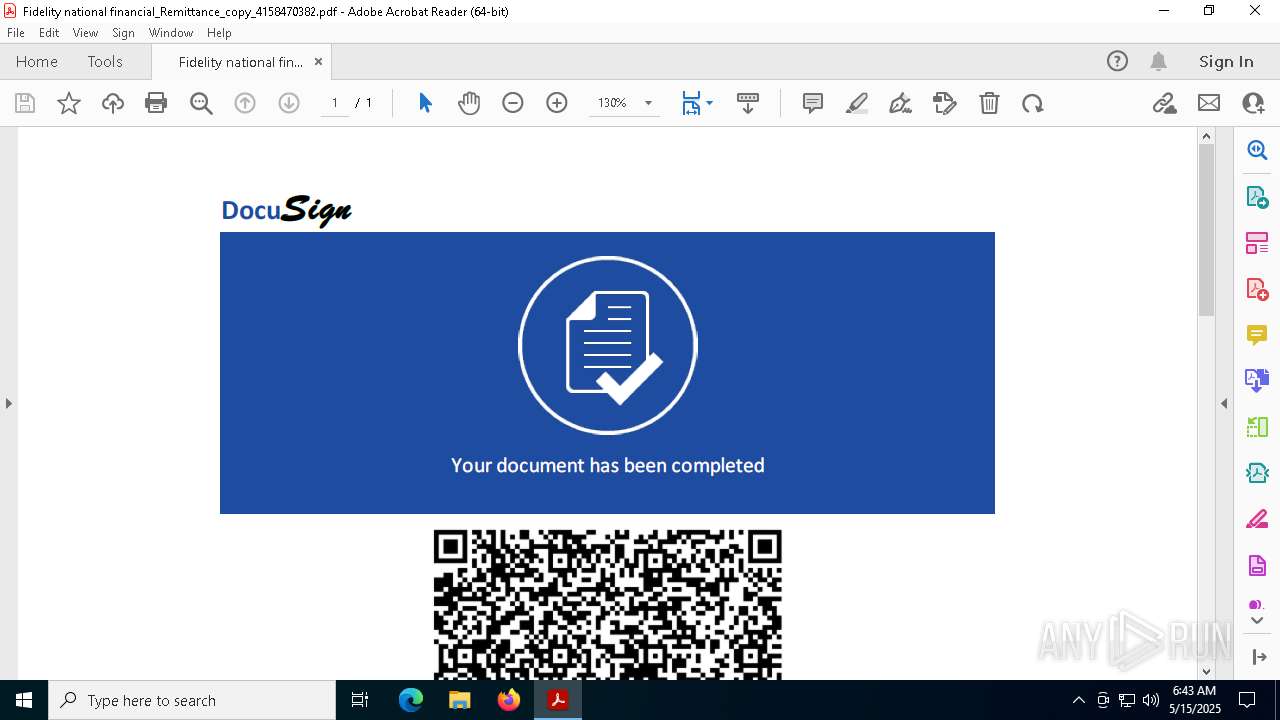Open Comment tool in right pane
The image size is (1280, 720).
pos(1257,335)
